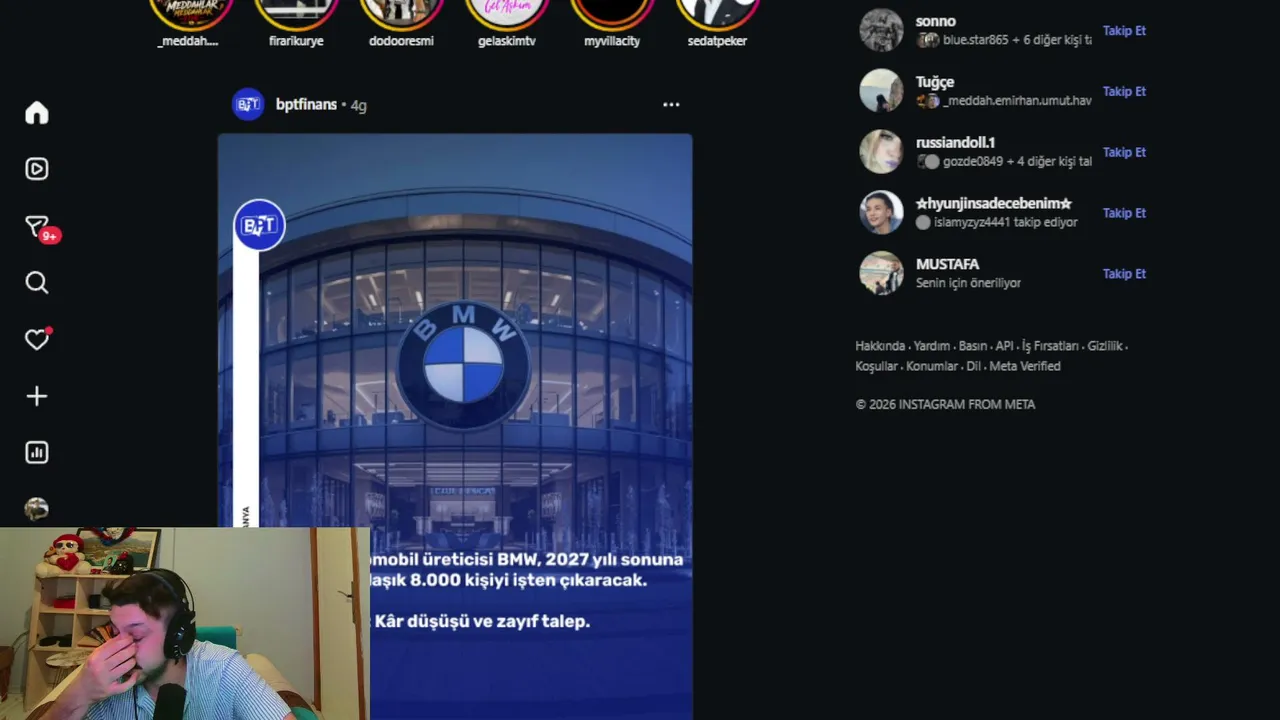This screenshot has height=720, width=1280.
Task: View Notifications heart icon
Action: pos(37,340)
